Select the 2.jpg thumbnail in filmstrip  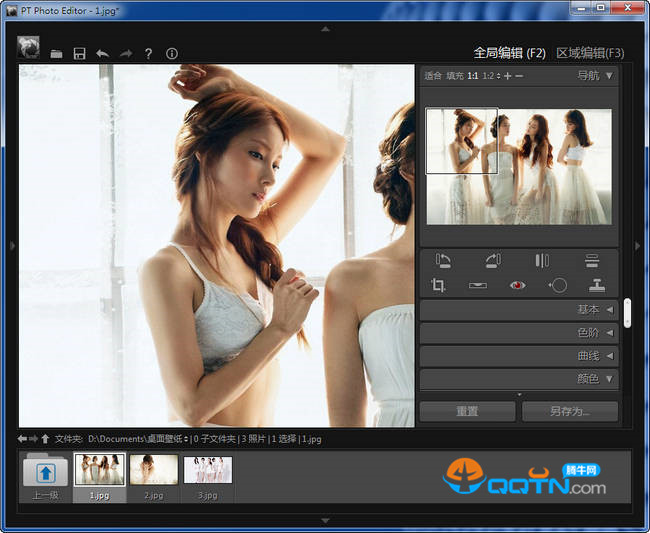pyautogui.click(x=153, y=475)
